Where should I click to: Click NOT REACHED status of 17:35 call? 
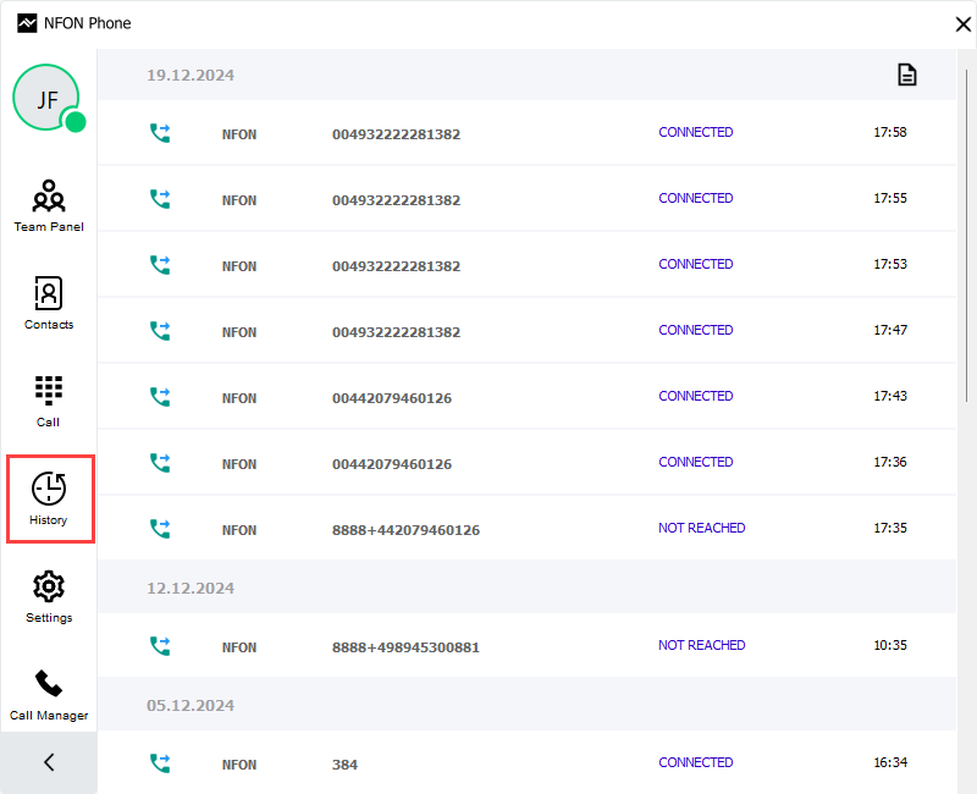pos(702,529)
